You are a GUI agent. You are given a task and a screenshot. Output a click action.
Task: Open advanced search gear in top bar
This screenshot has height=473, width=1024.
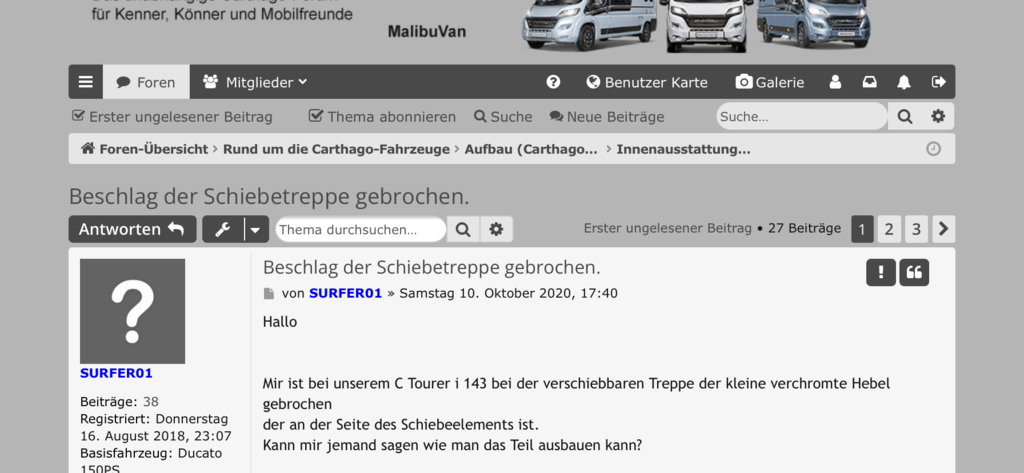click(x=938, y=116)
